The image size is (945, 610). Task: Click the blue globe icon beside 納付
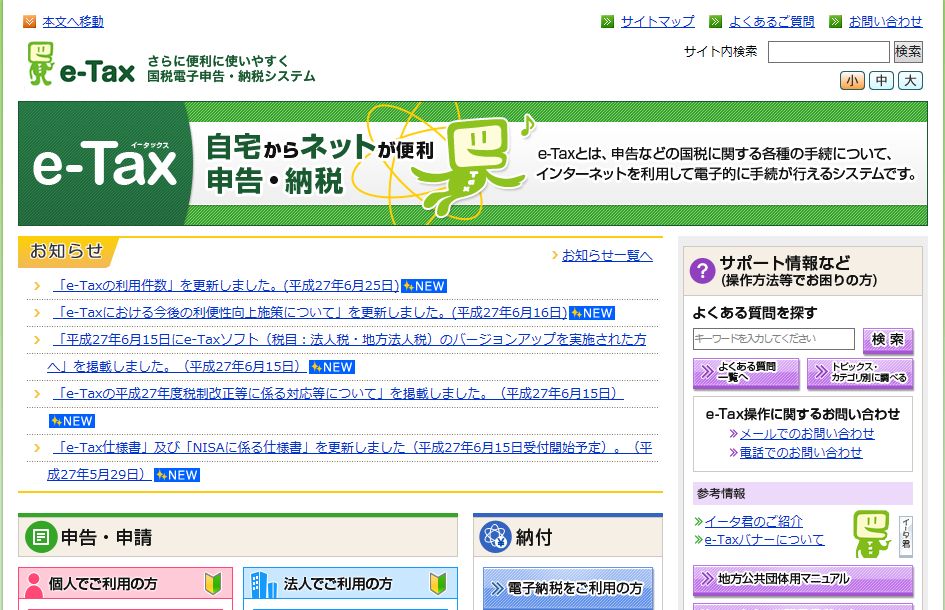coord(495,537)
